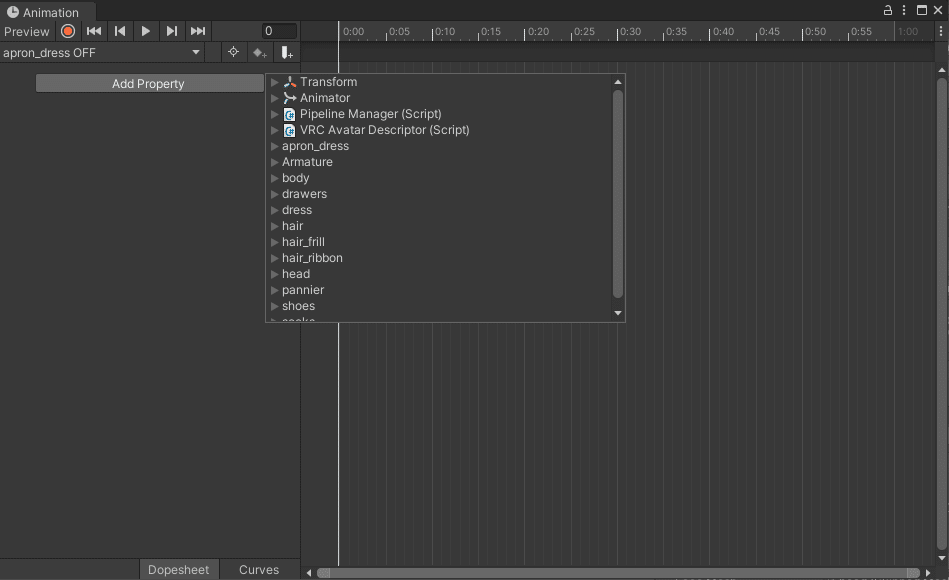Click the Add Property button
The image size is (949, 580).
pos(149,84)
